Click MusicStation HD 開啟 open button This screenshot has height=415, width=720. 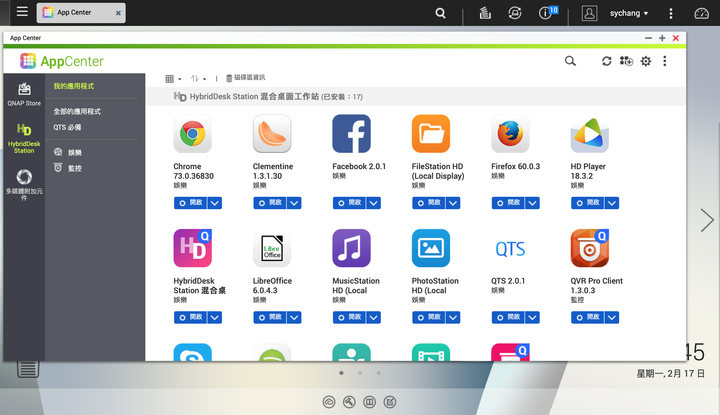pos(349,317)
